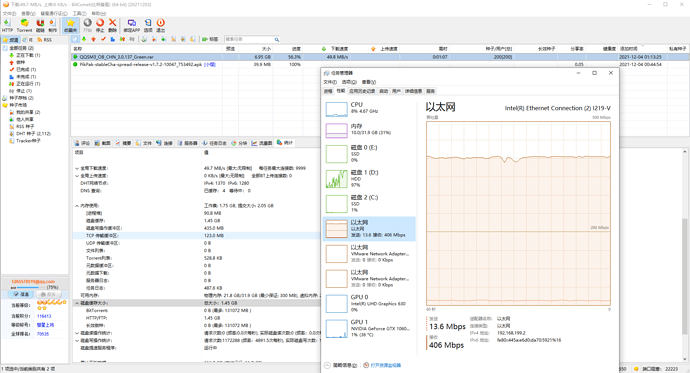
Task: Open the Torrent toolbar button in BitComet
Action: [x=24, y=25]
